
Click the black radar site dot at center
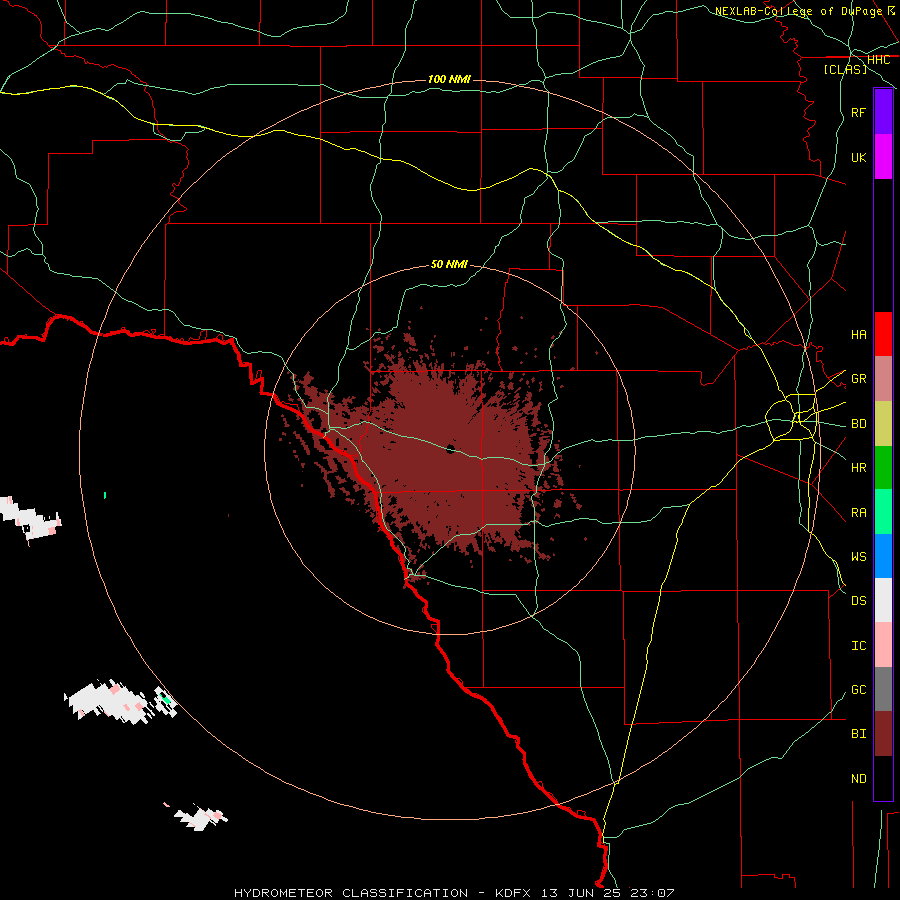451,449
